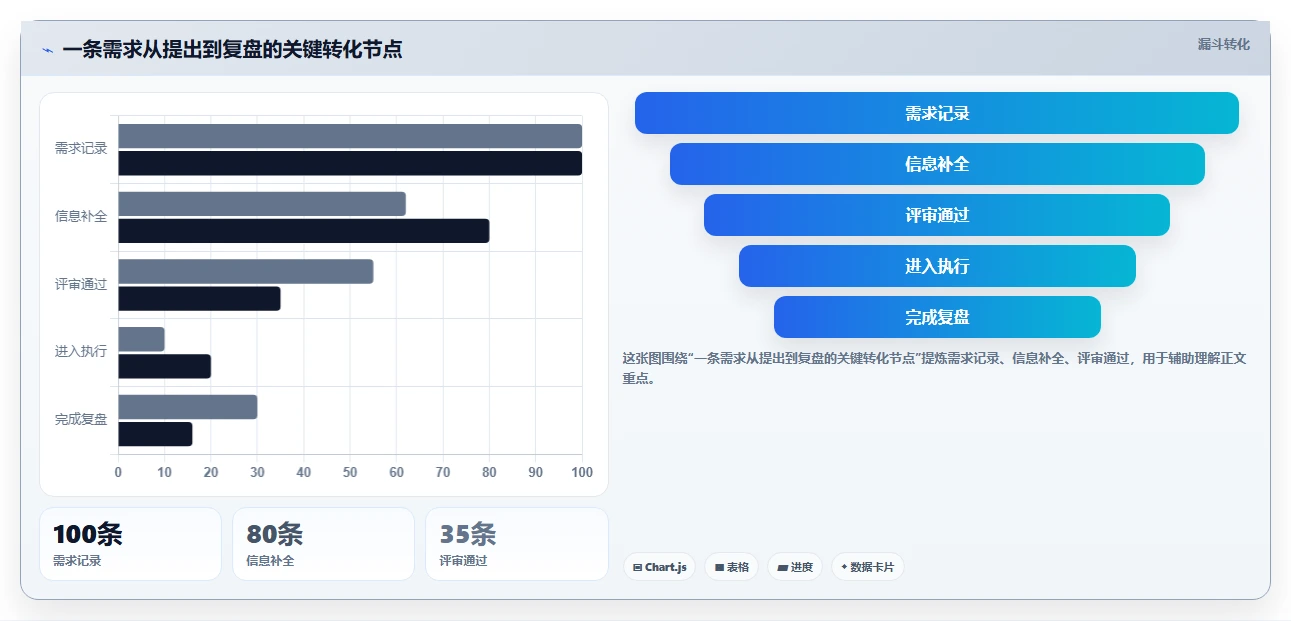Click the x-axis tick value 100
1291x621 pixels.
click(x=581, y=472)
